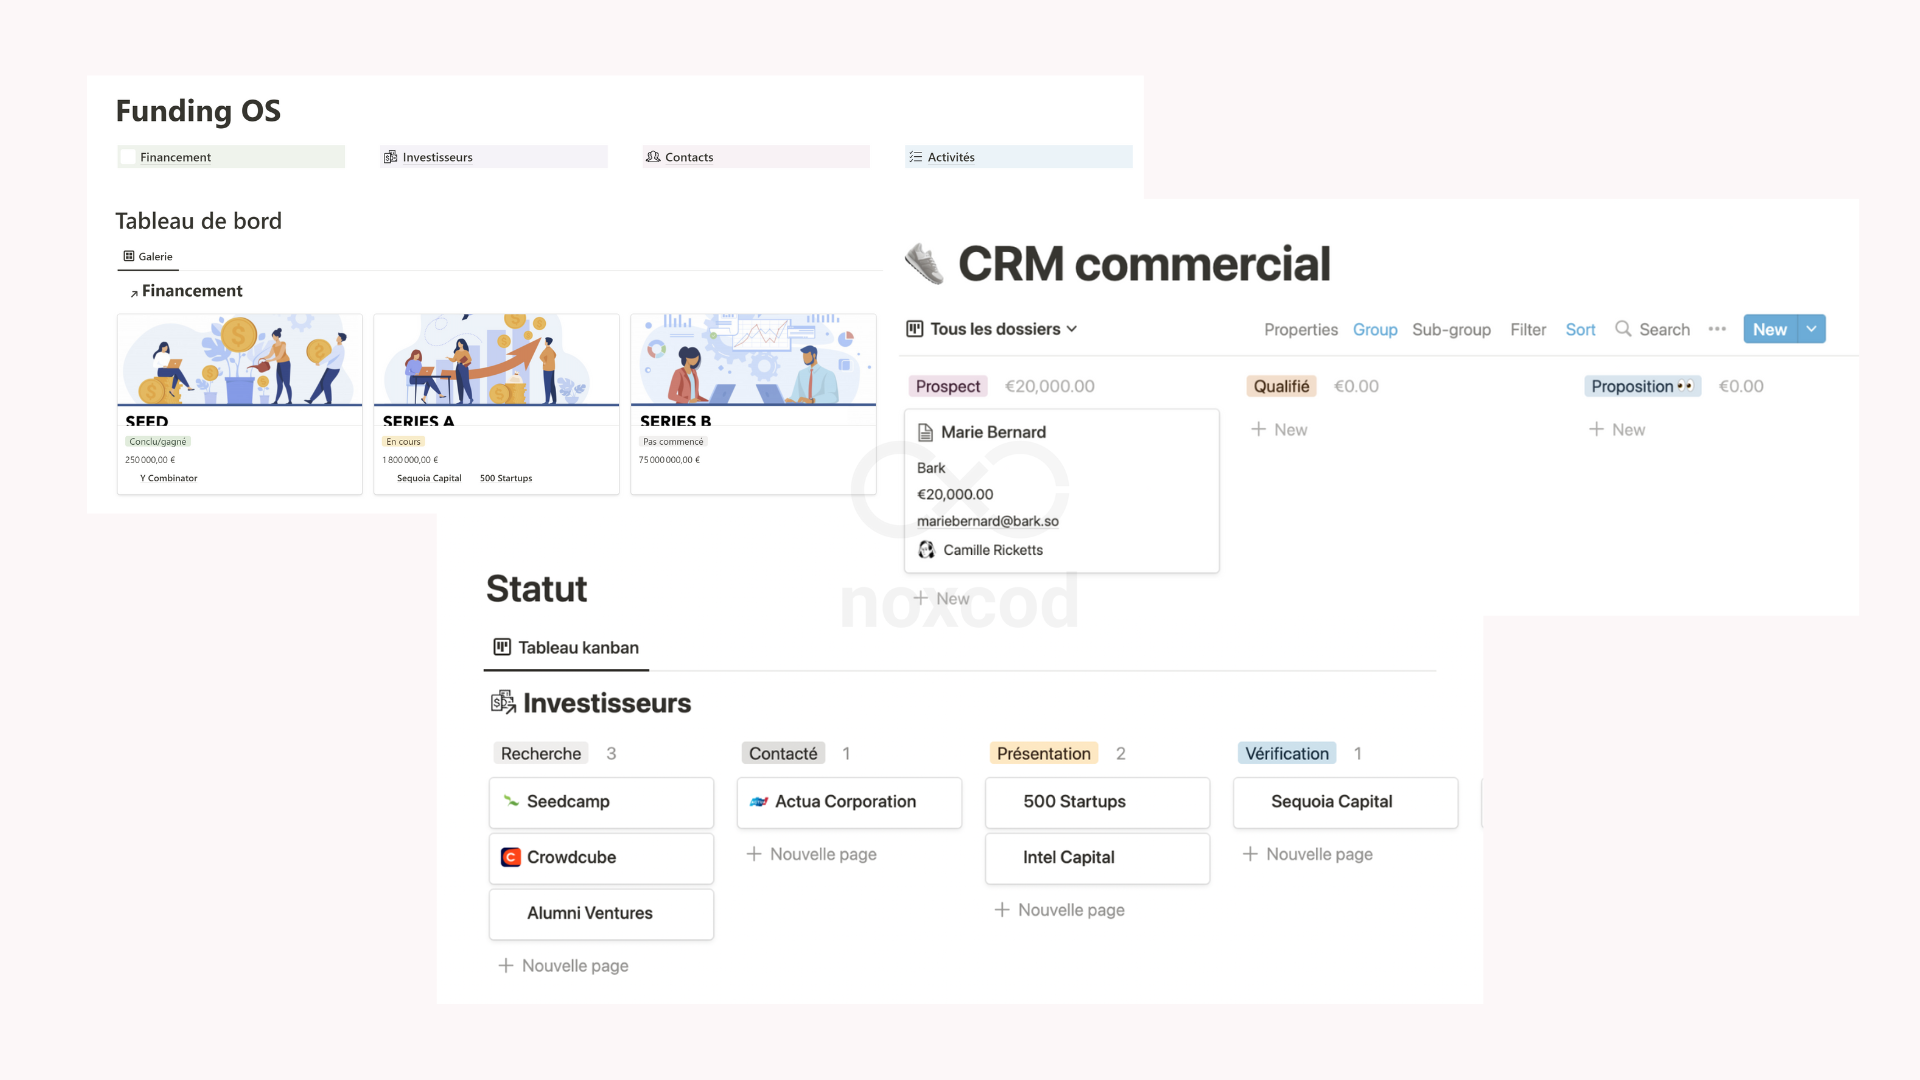Click the Investisseurs database icon
The height and width of the screenshot is (1080, 1920).
tap(503, 701)
